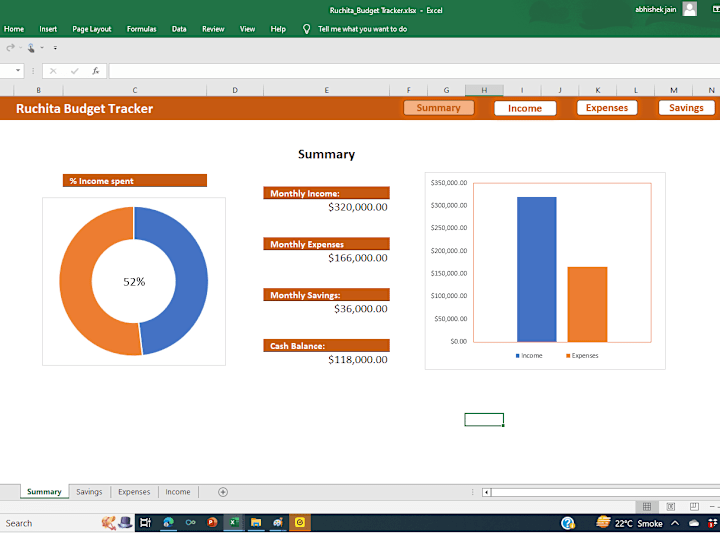Screen dimensions: 720x540
Task: Expand the Touch/Mouse Mode dropdown arrow
Action: pos(42,48)
